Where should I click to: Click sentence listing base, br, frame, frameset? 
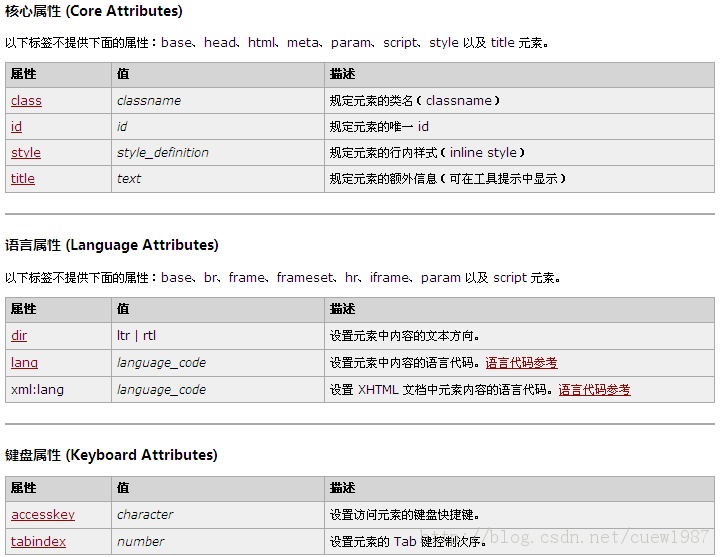(283, 278)
